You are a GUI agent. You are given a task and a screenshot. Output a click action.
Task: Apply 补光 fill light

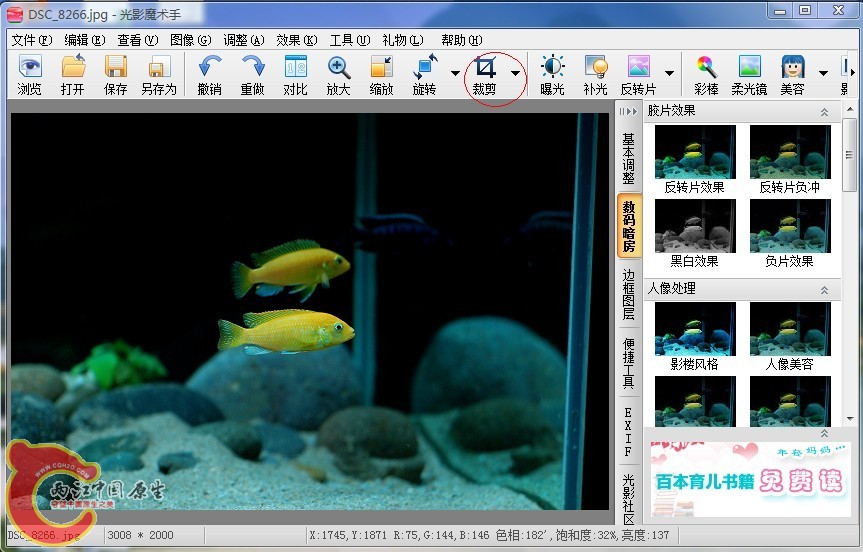tap(595, 75)
